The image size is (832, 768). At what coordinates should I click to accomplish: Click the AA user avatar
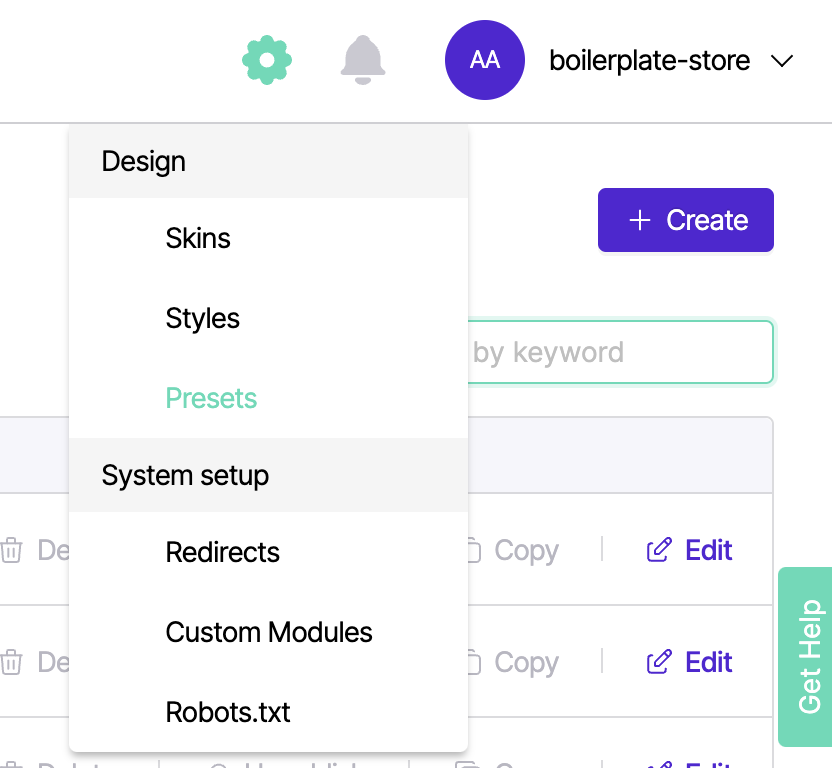484,60
